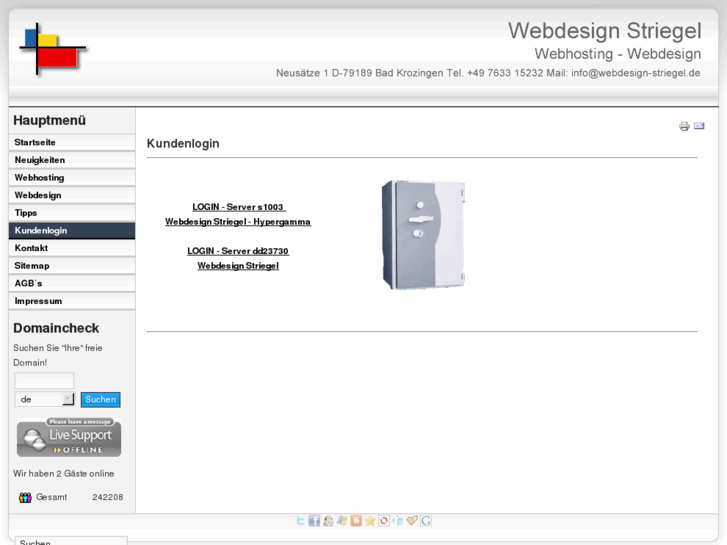Click the safe image

pos(423,235)
